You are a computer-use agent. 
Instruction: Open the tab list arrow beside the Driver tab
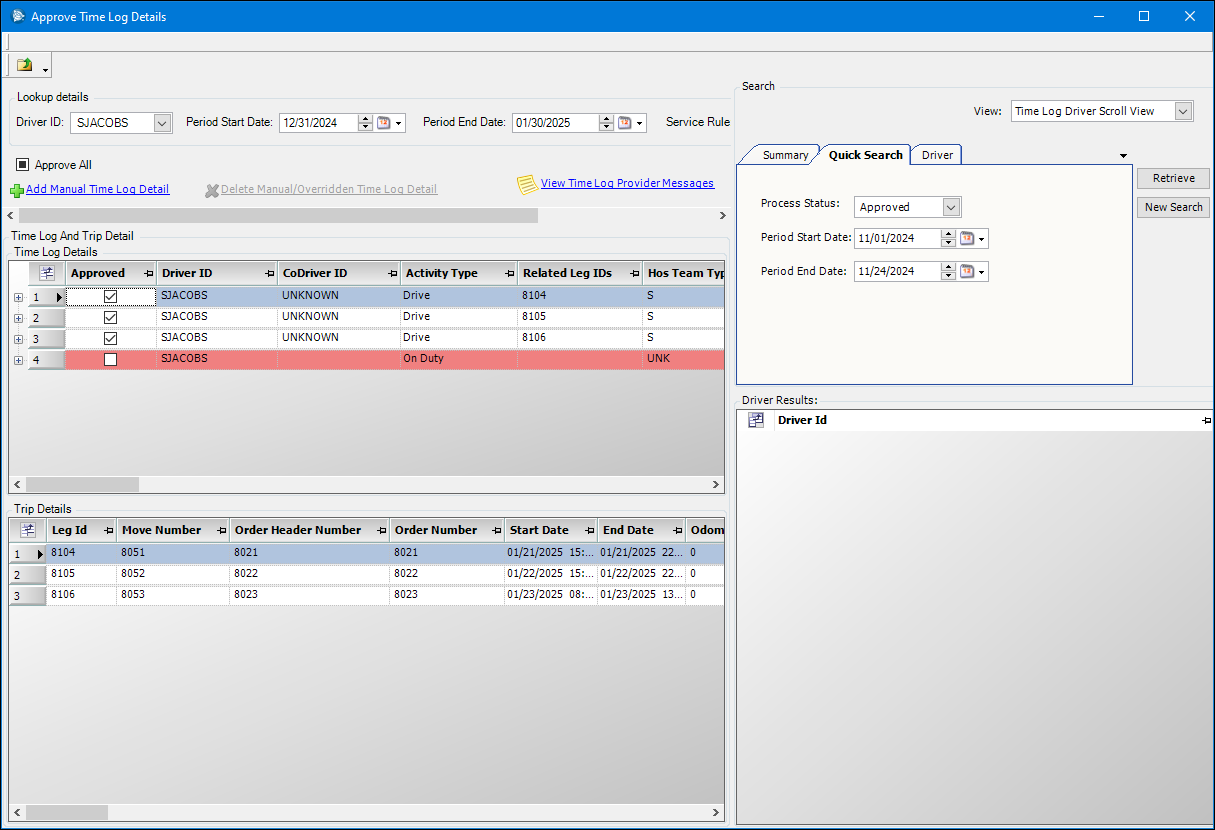click(x=1123, y=156)
